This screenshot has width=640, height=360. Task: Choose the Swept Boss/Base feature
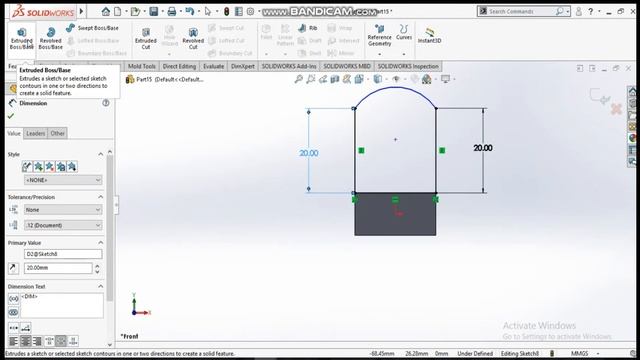pos(92,28)
